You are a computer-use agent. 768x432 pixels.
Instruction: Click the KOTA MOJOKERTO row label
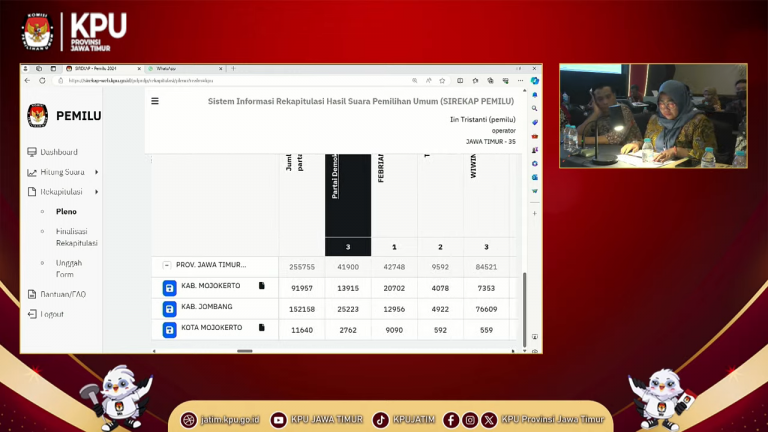pos(212,327)
